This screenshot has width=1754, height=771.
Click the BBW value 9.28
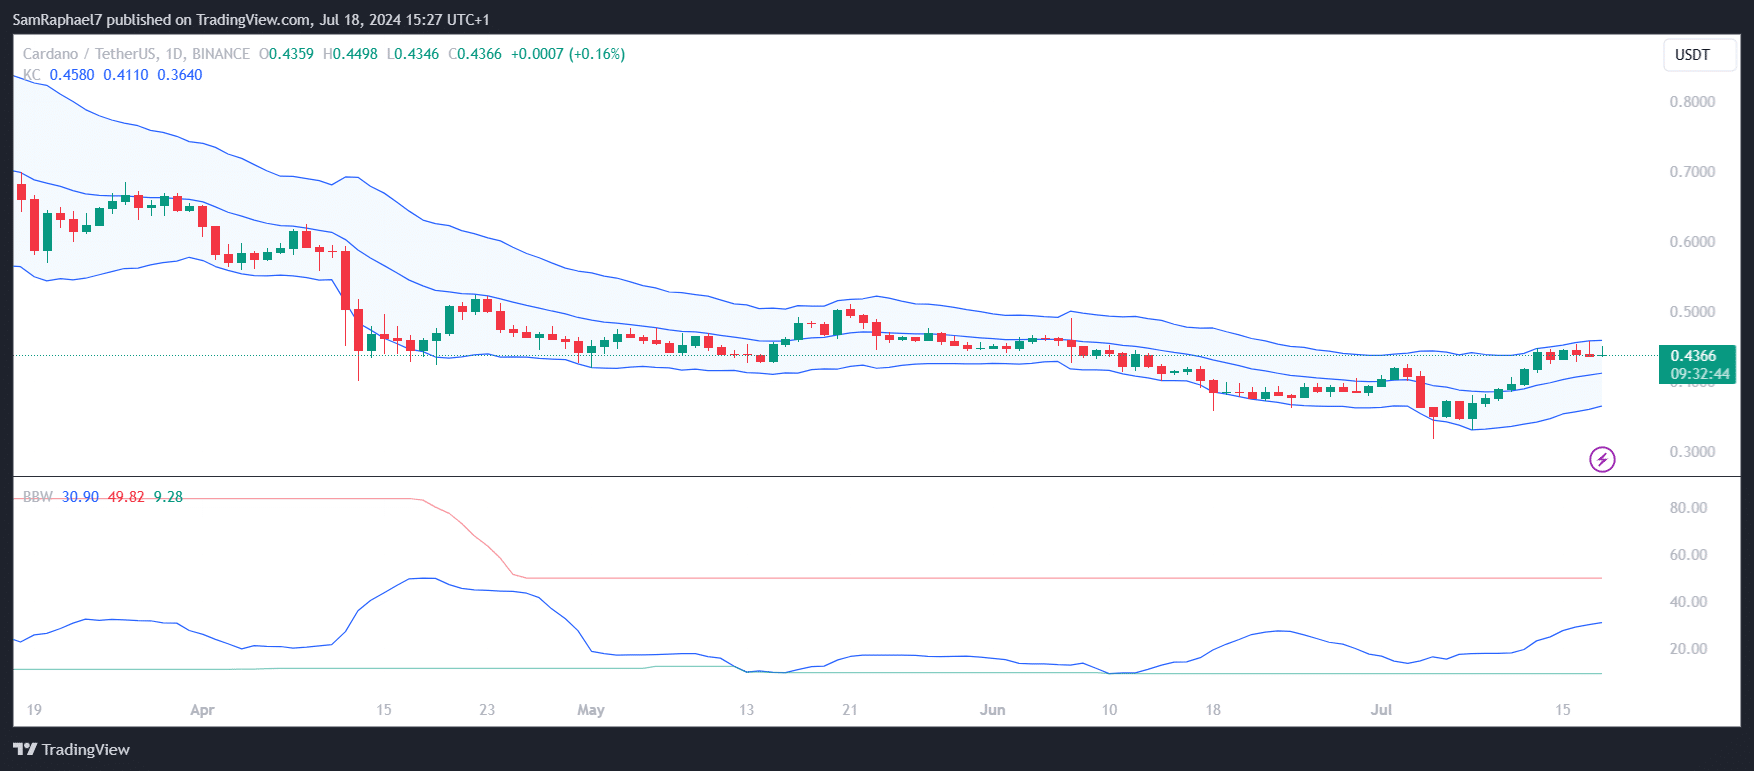click(x=168, y=497)
